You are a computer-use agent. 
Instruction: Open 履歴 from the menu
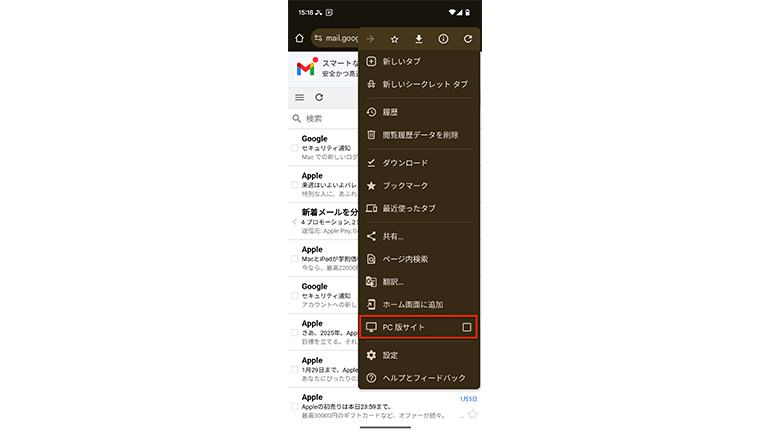point(390,112)
